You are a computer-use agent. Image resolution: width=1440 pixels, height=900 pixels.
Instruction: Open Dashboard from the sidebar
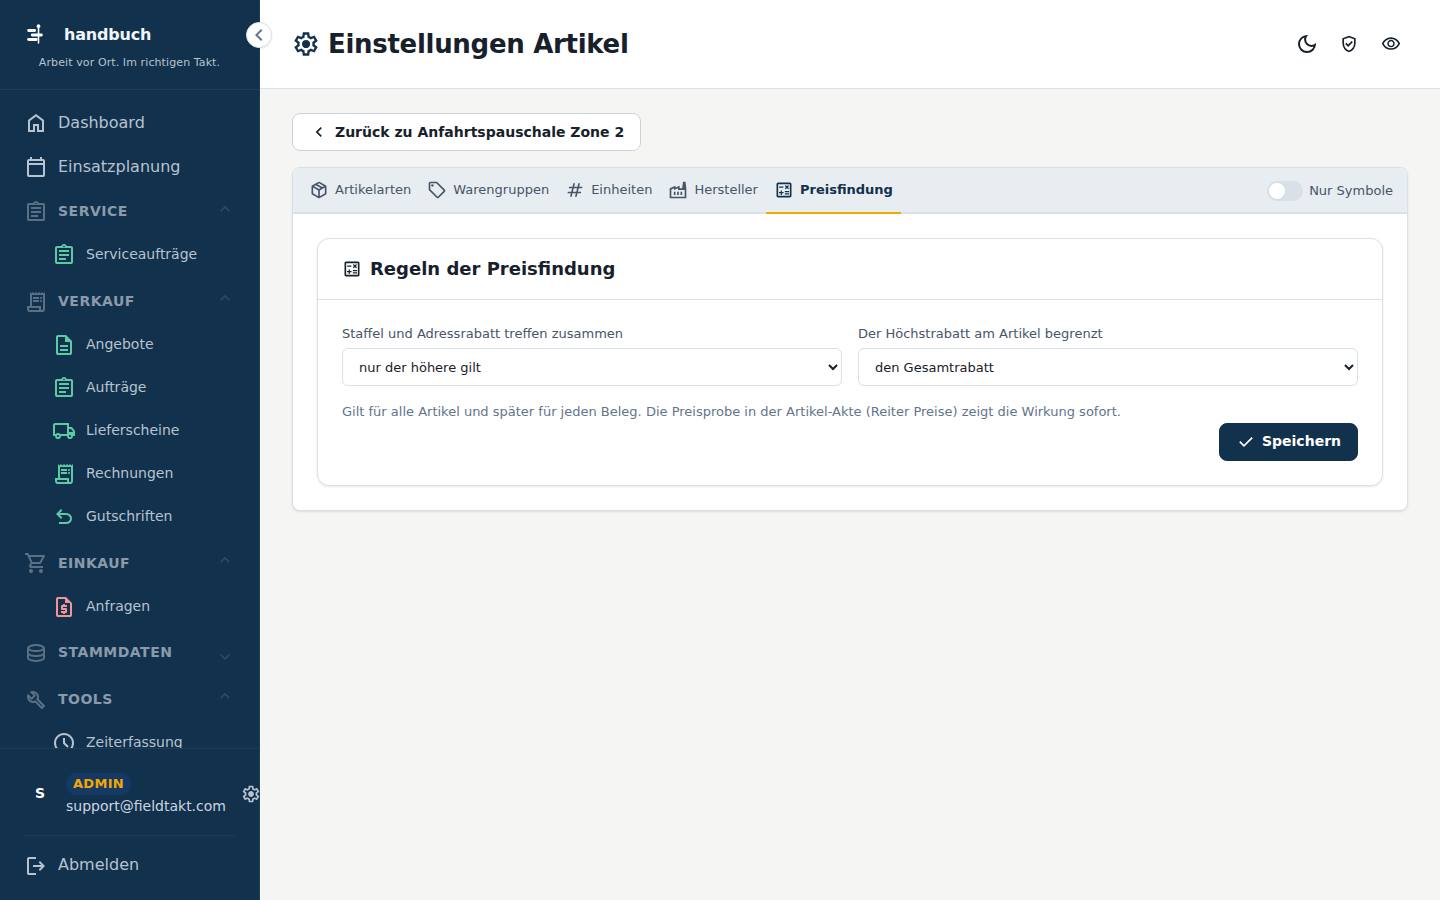click(x=130, y=123)
